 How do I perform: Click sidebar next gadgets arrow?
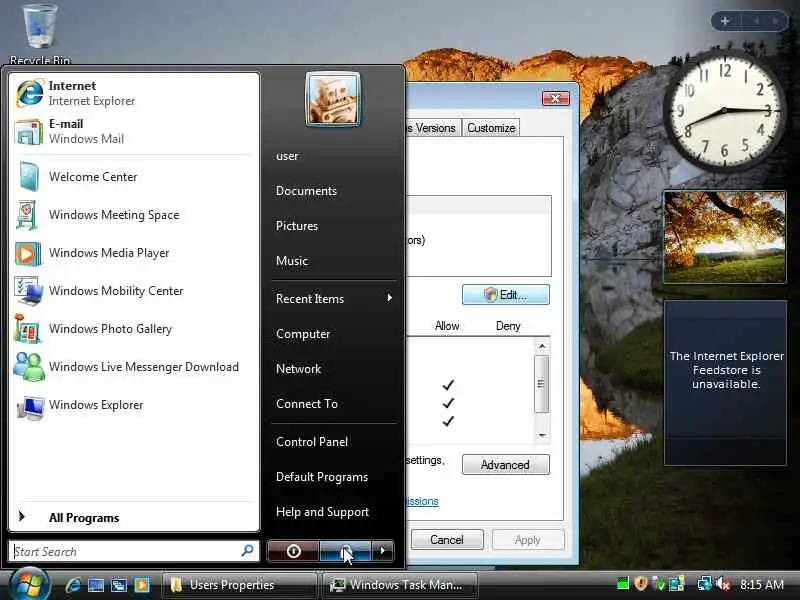point(776,21)
